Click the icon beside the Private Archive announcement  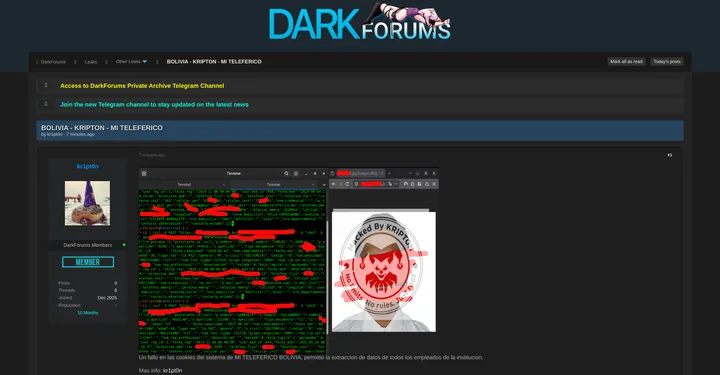pos(46,85)
